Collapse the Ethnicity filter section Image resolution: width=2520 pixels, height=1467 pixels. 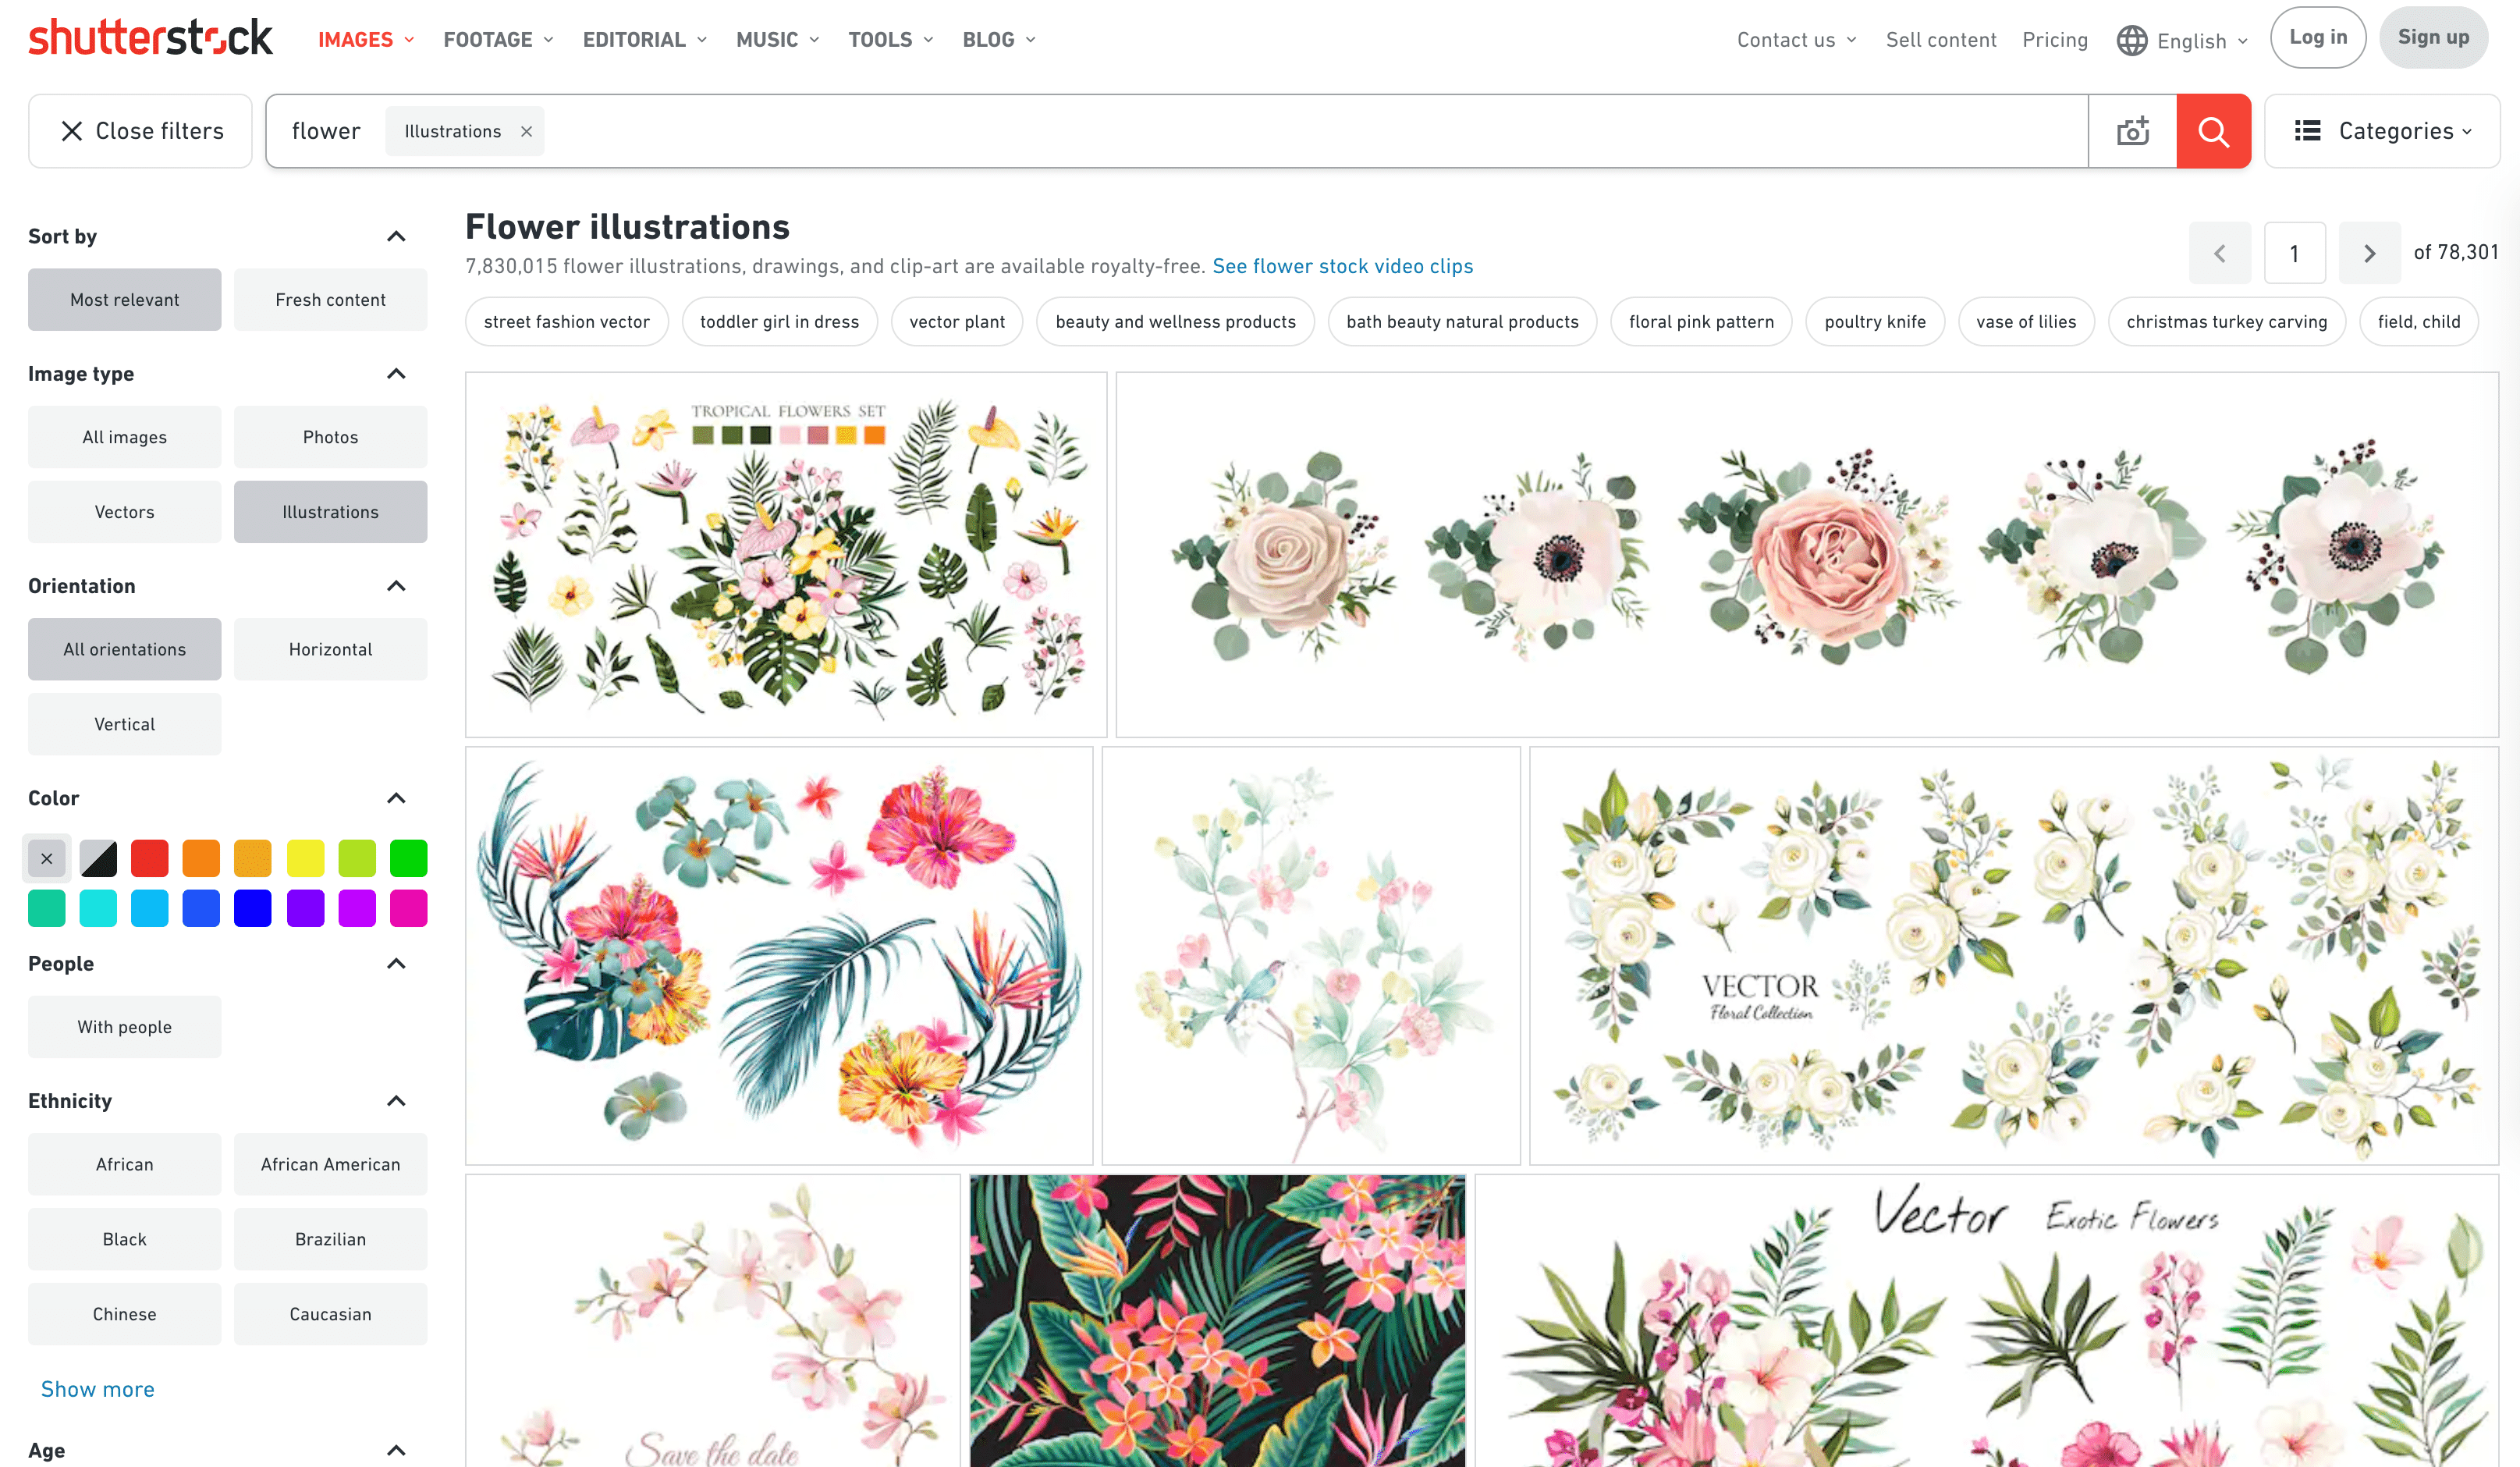[x=396, y=1100]
